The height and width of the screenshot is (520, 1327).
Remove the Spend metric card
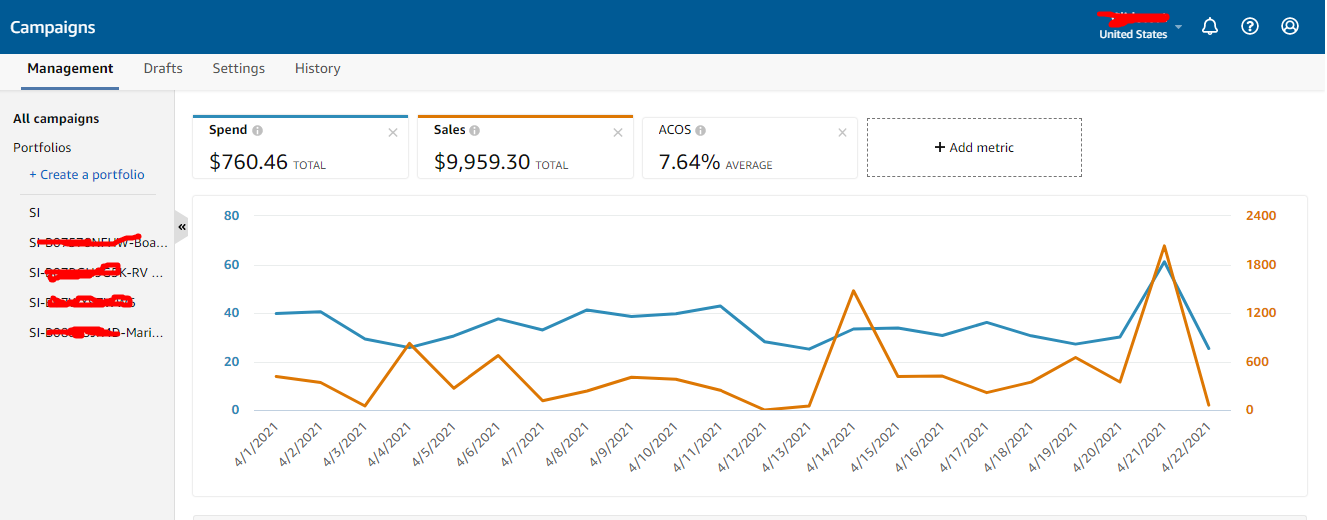393,132
